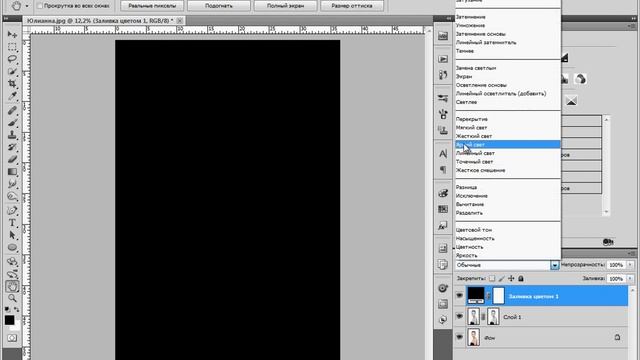
Task: Click the 'Подогнать' button
Action: [219, 6]
